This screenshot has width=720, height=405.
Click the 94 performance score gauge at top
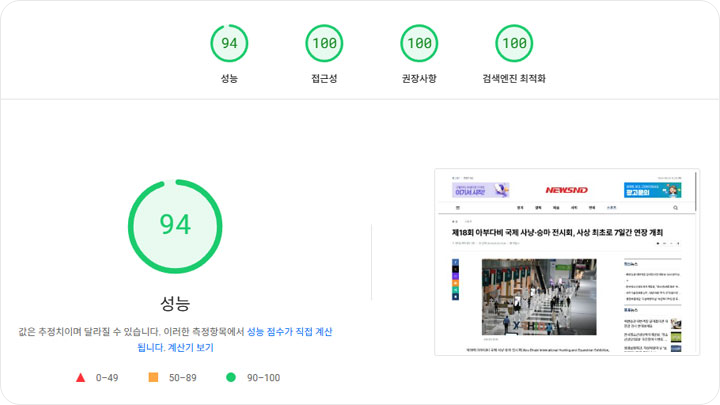point(229,43)
